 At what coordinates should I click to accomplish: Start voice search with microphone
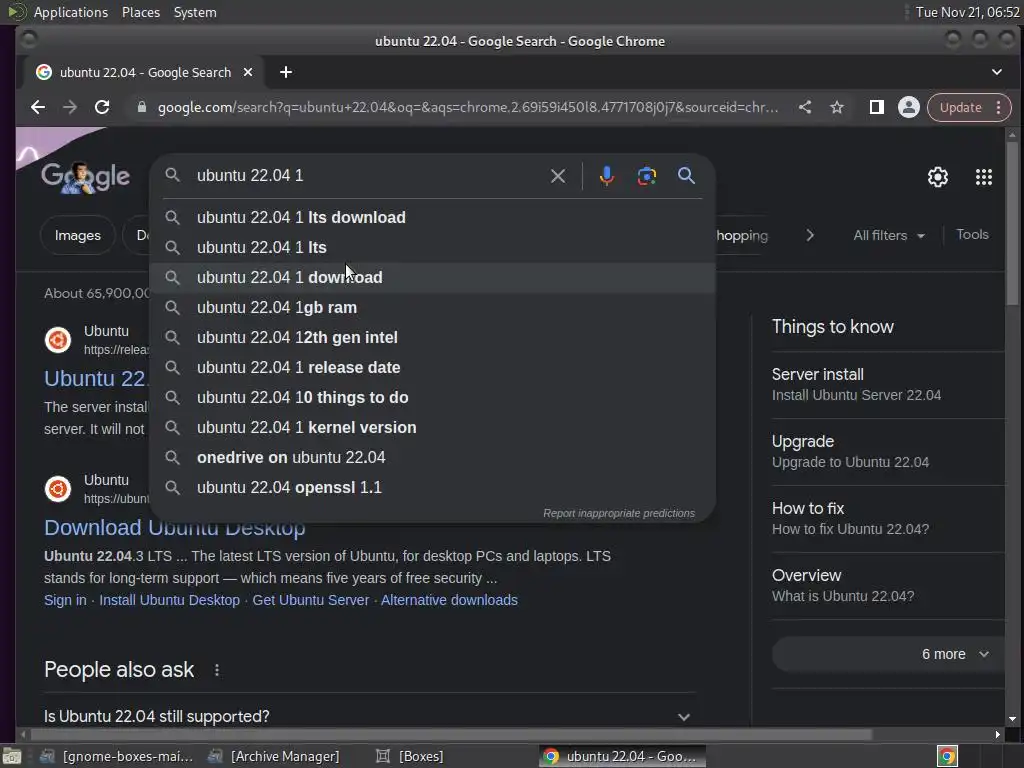607,176
